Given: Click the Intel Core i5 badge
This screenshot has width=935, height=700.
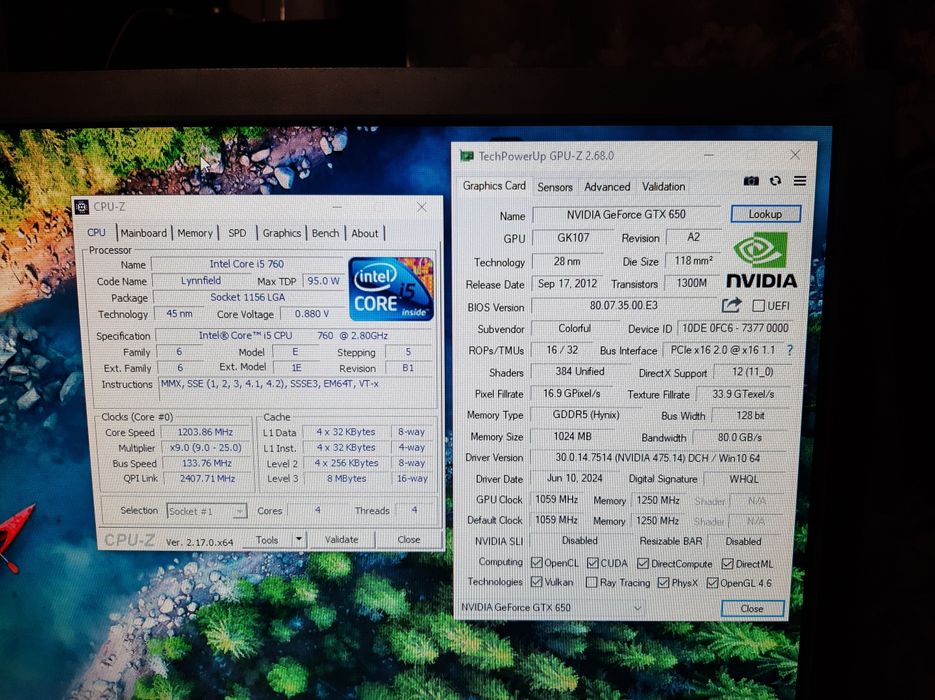Looking at the screenshot, I should coord(391,289).
